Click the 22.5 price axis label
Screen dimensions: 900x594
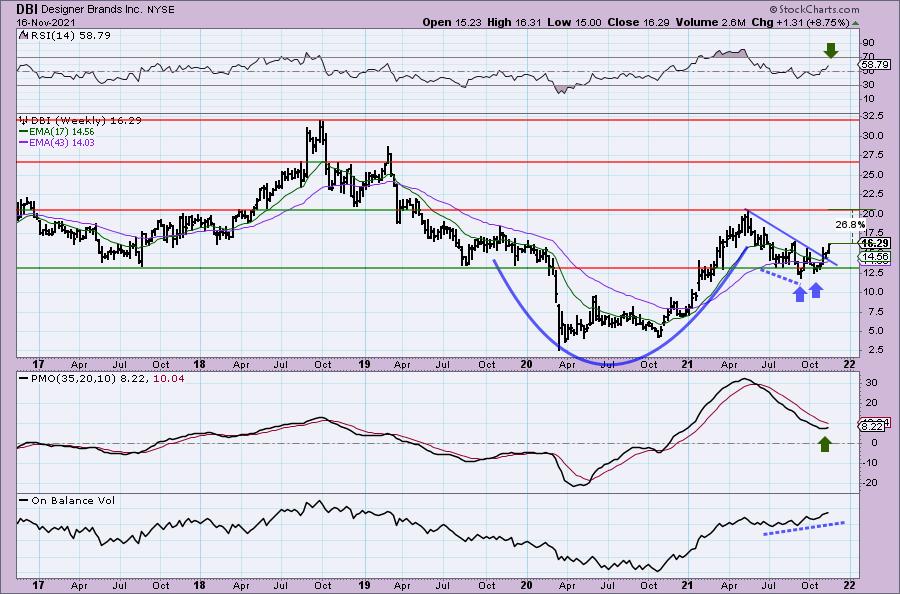pos(873,193)
